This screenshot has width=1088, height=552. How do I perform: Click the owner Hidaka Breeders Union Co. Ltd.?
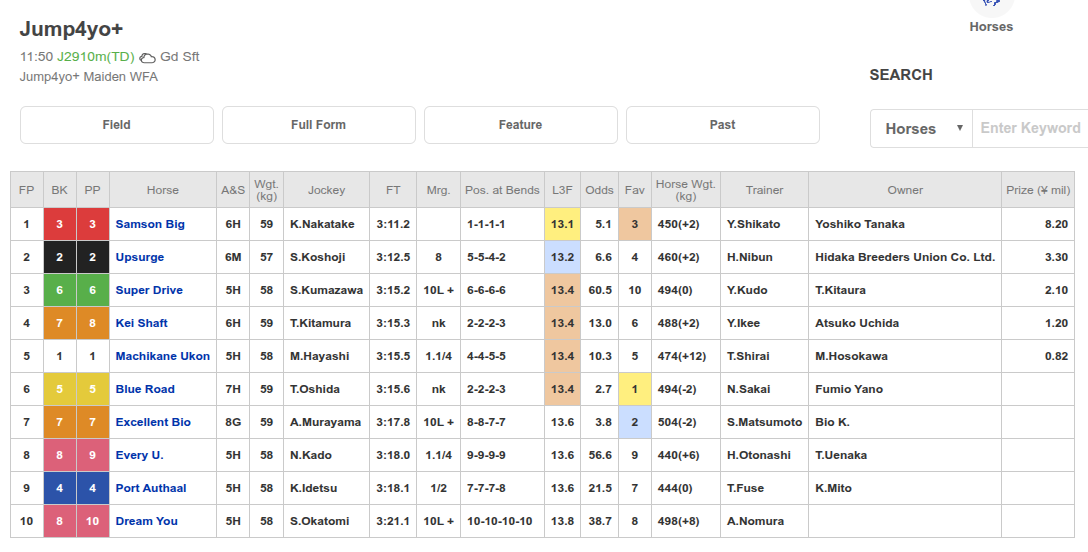click(905, 257)
